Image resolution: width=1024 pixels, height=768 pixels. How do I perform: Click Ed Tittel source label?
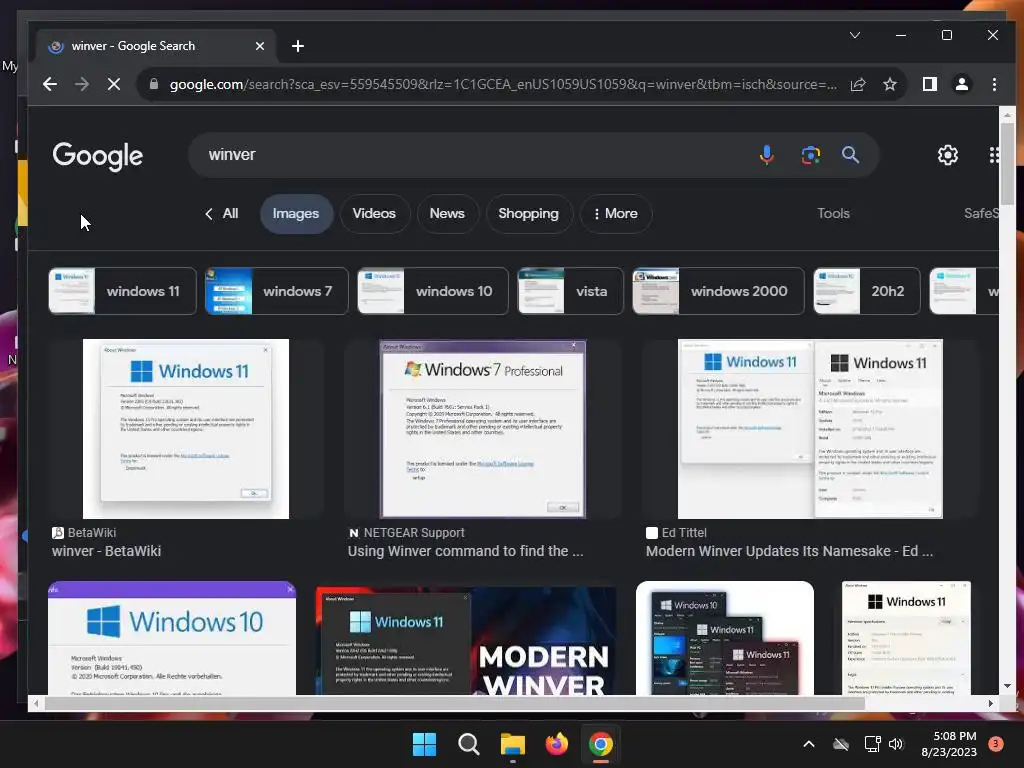(x=677, y=533)
